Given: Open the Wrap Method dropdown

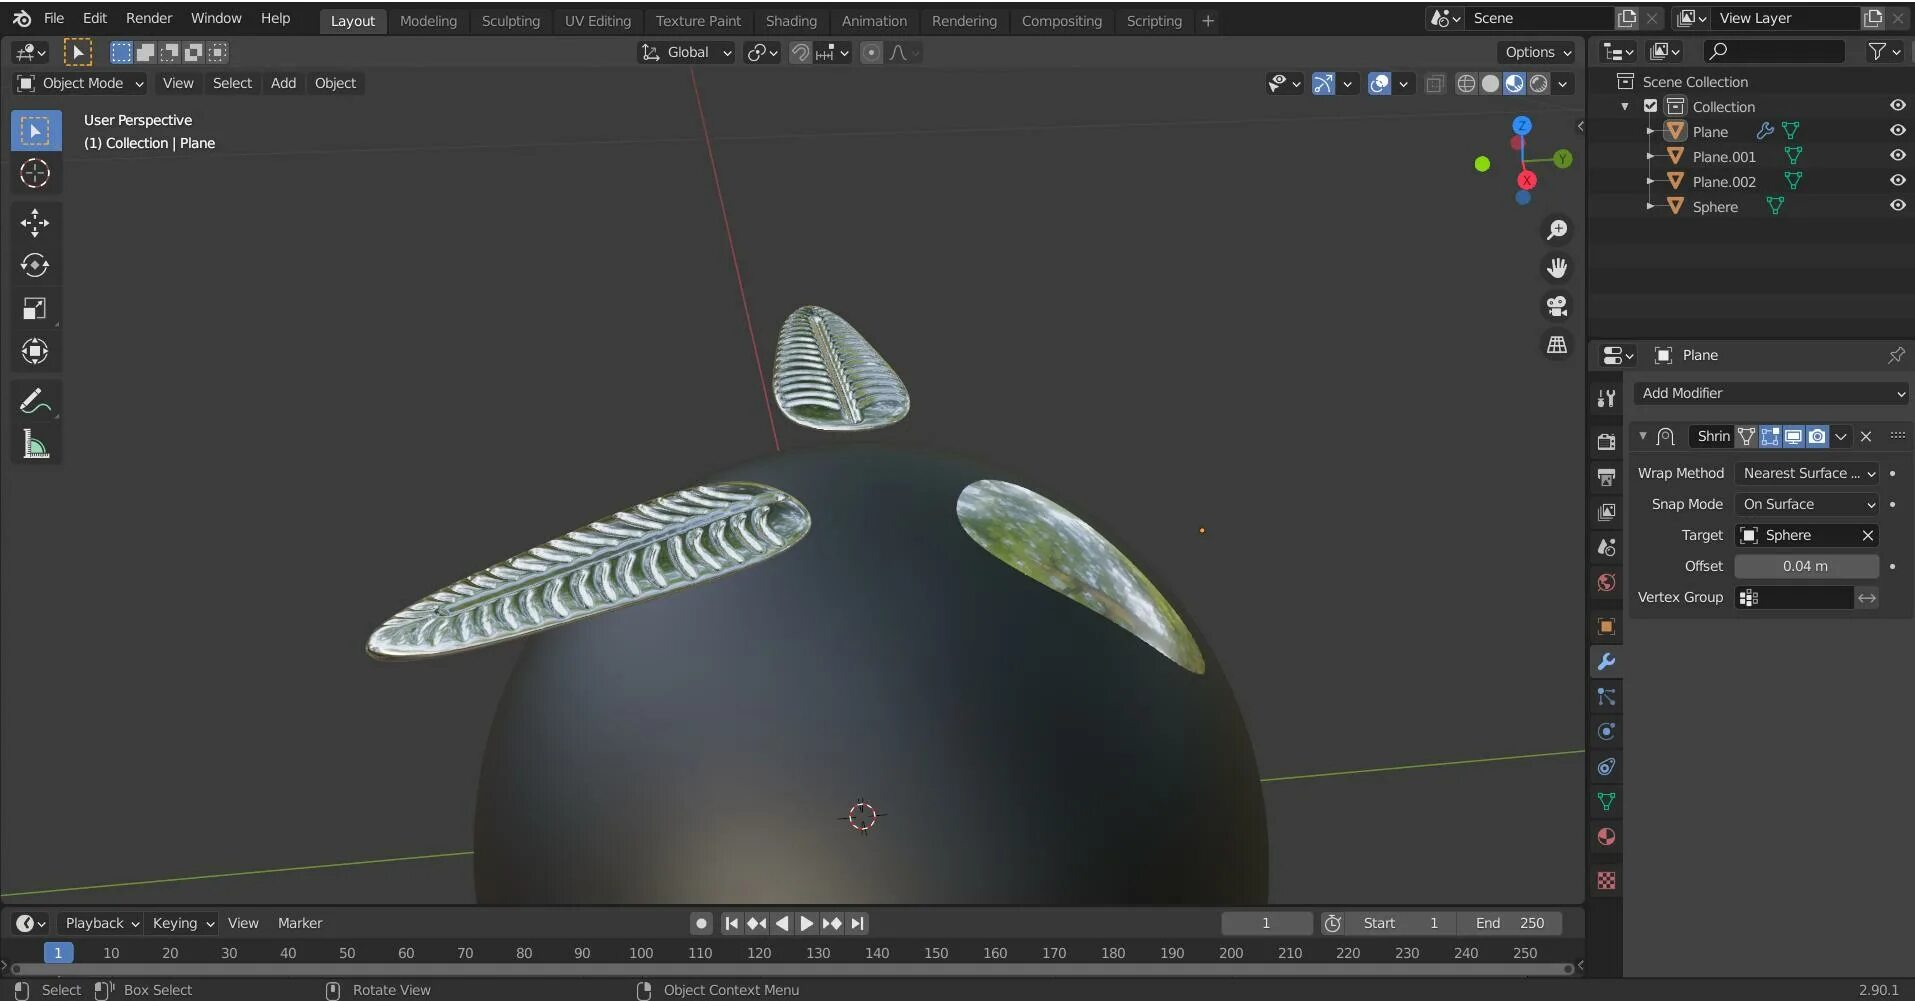Looking at the screenshot, I should [1807, 473].
